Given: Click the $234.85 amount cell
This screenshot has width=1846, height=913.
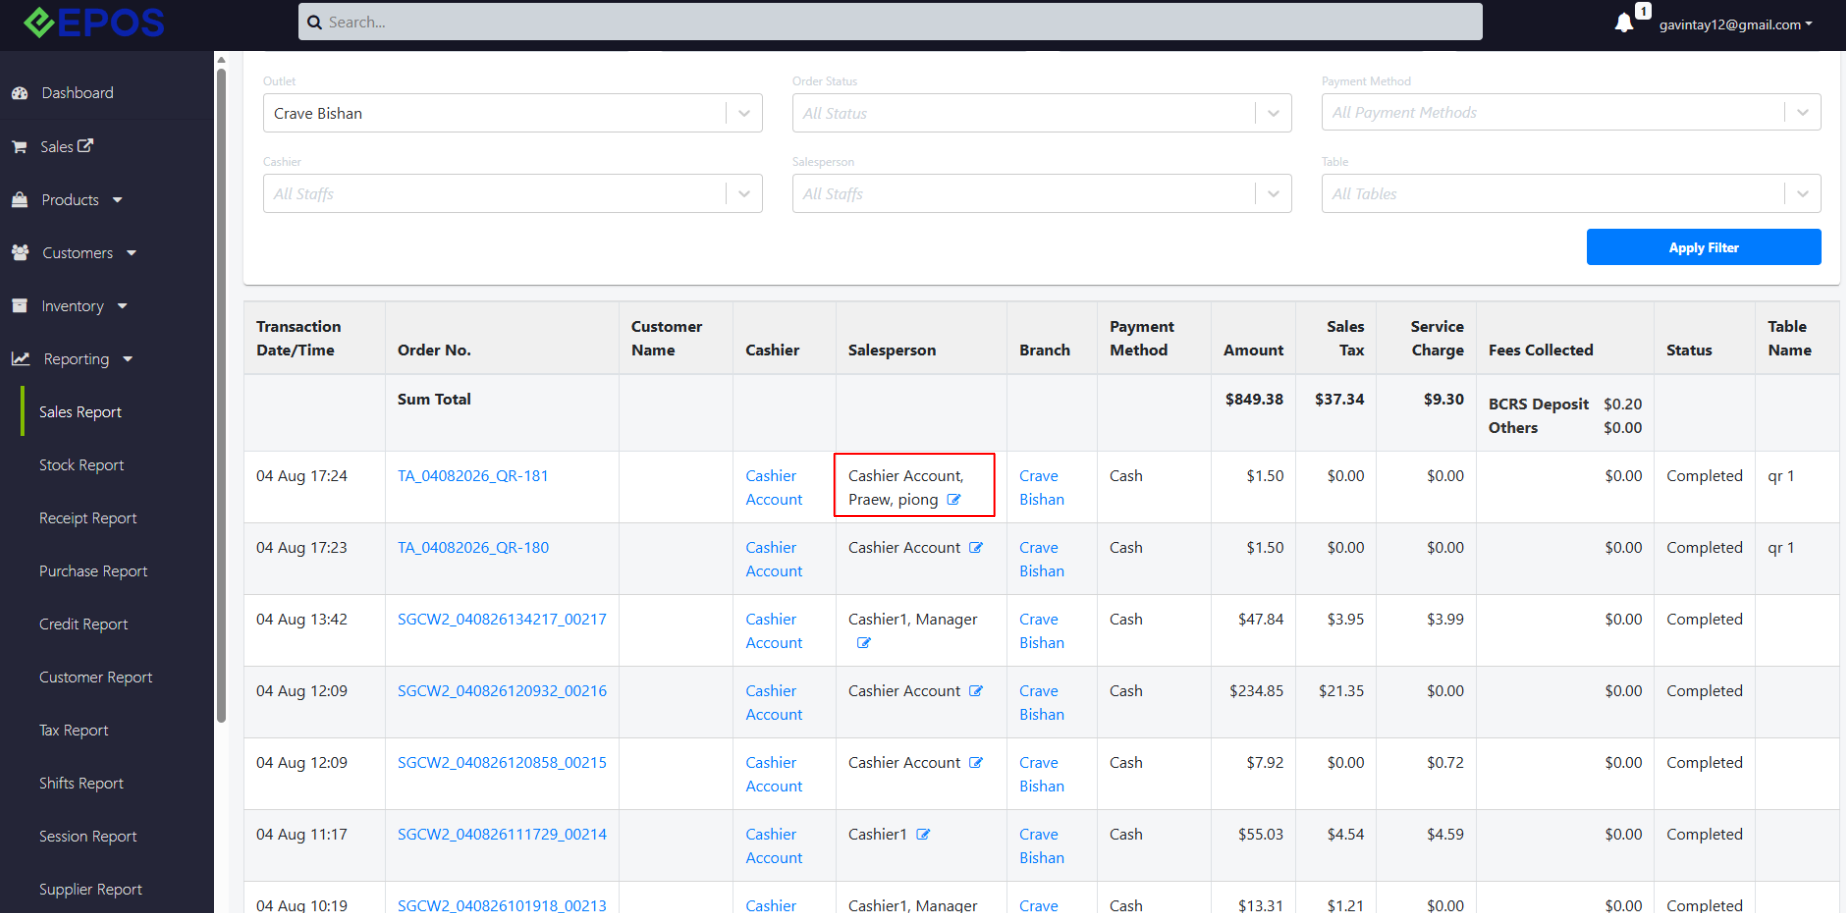Looking at the screenshot, I should pyautogui.click(x=1256, y=691).
